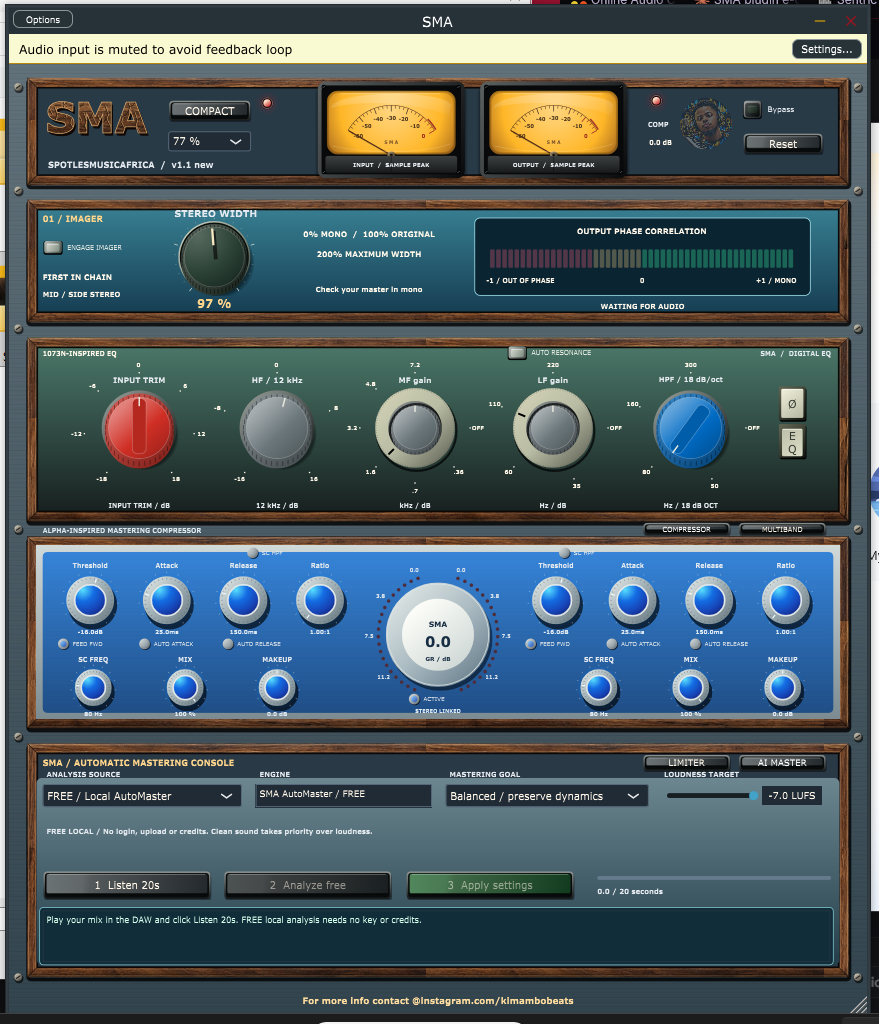Screen dimensions: 879x1024
Task: Click the HF 12 kHz gain knob
Action: pos(277,430)
